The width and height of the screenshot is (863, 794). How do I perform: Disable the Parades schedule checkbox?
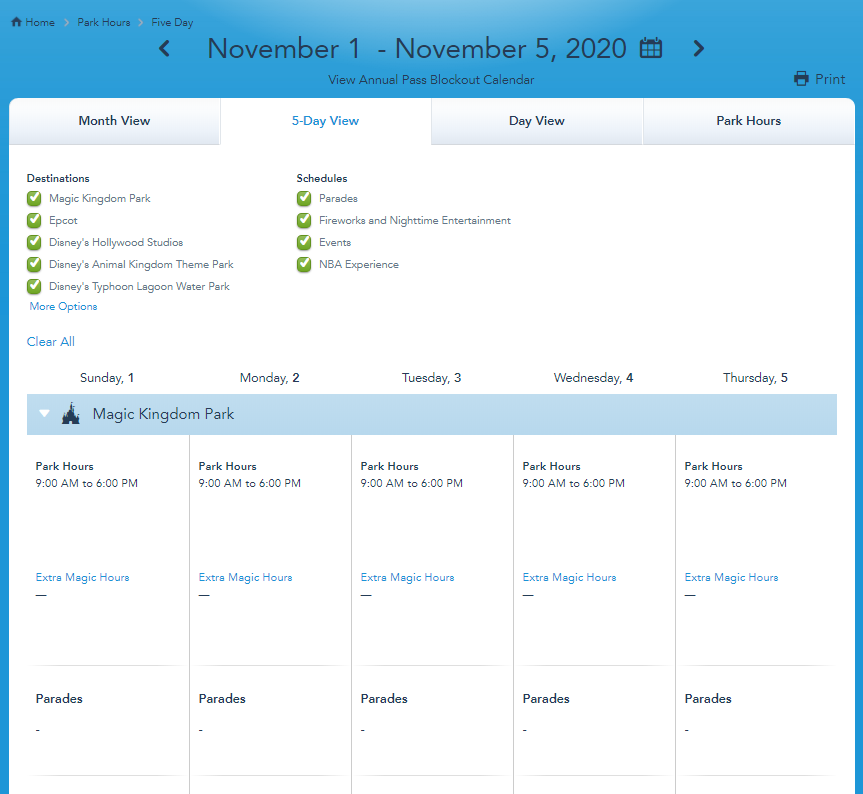(x=304, y=199)
